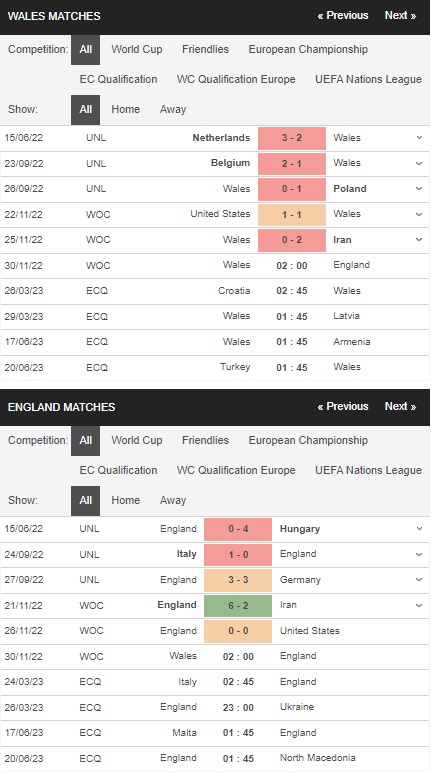Expand Wales vs Poland match chevron
431x775 pixels.
point(419,189)
